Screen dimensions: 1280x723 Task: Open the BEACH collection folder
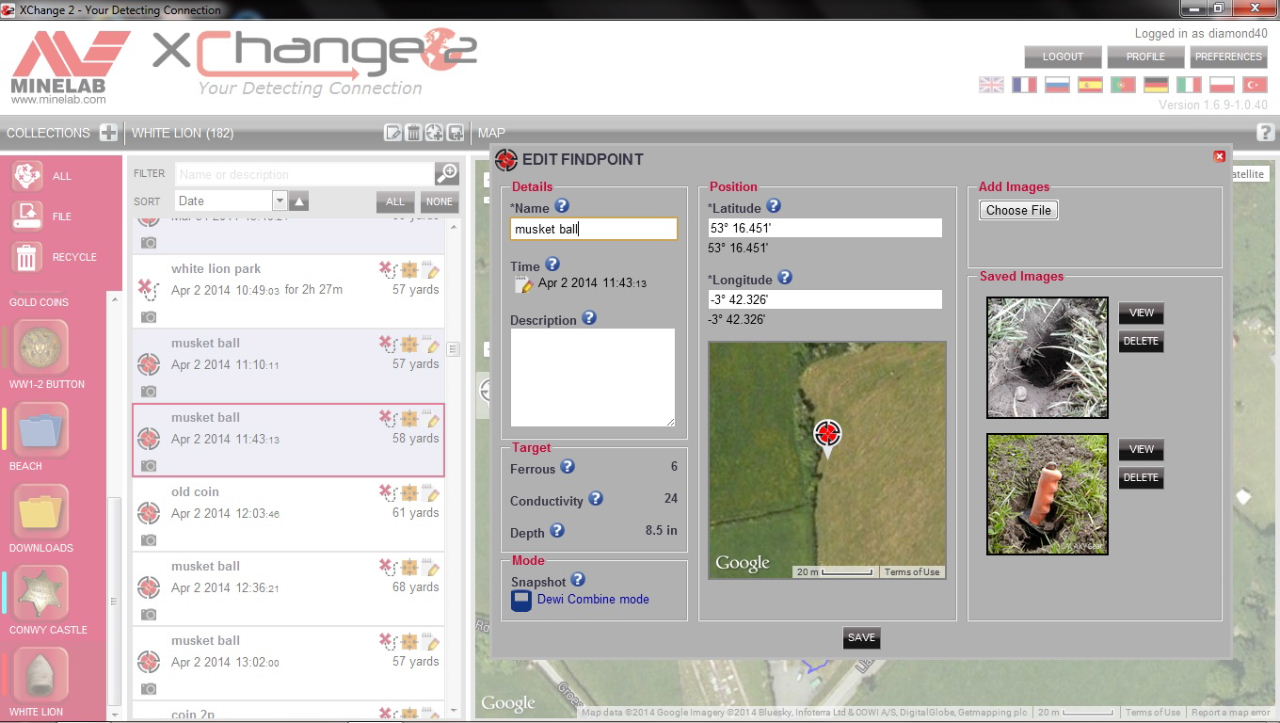(41, 429)
